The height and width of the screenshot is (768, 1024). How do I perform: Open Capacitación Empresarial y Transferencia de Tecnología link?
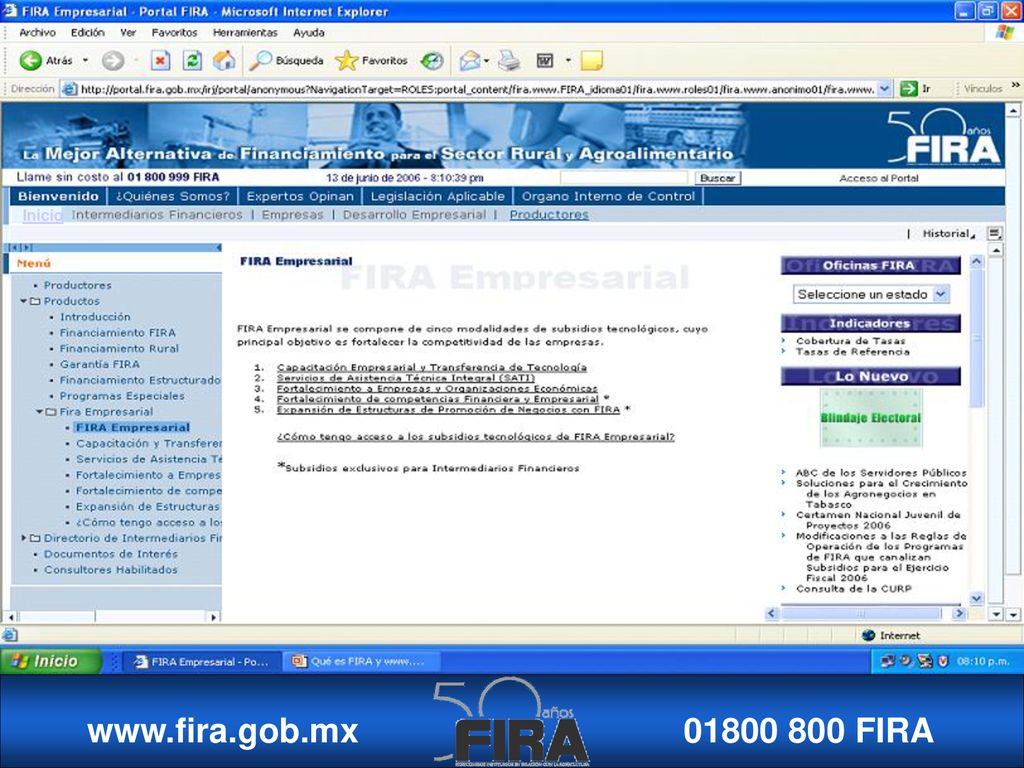click(x=432, y=368)
